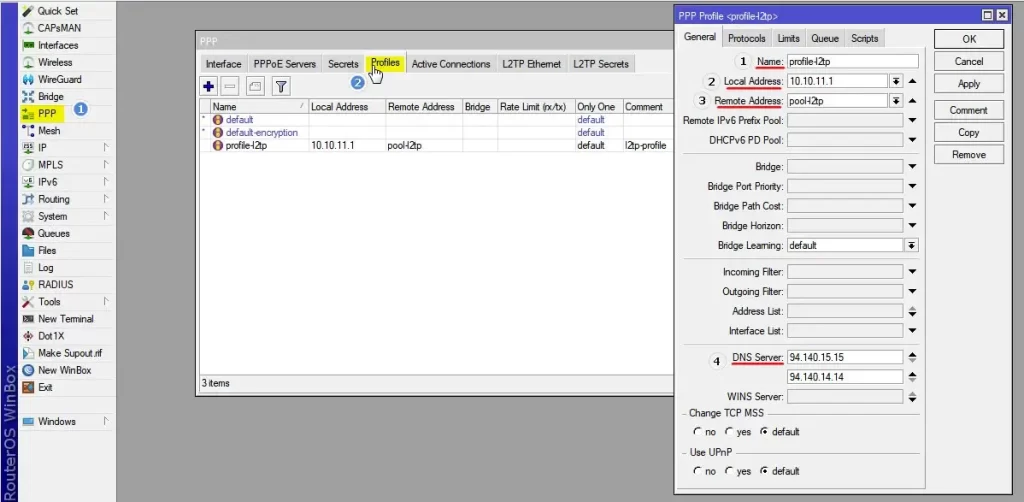Viewport: 1024px width, 502px height.
Task: Open the Limits tab in PPP Profile
Action: (788, 39)
